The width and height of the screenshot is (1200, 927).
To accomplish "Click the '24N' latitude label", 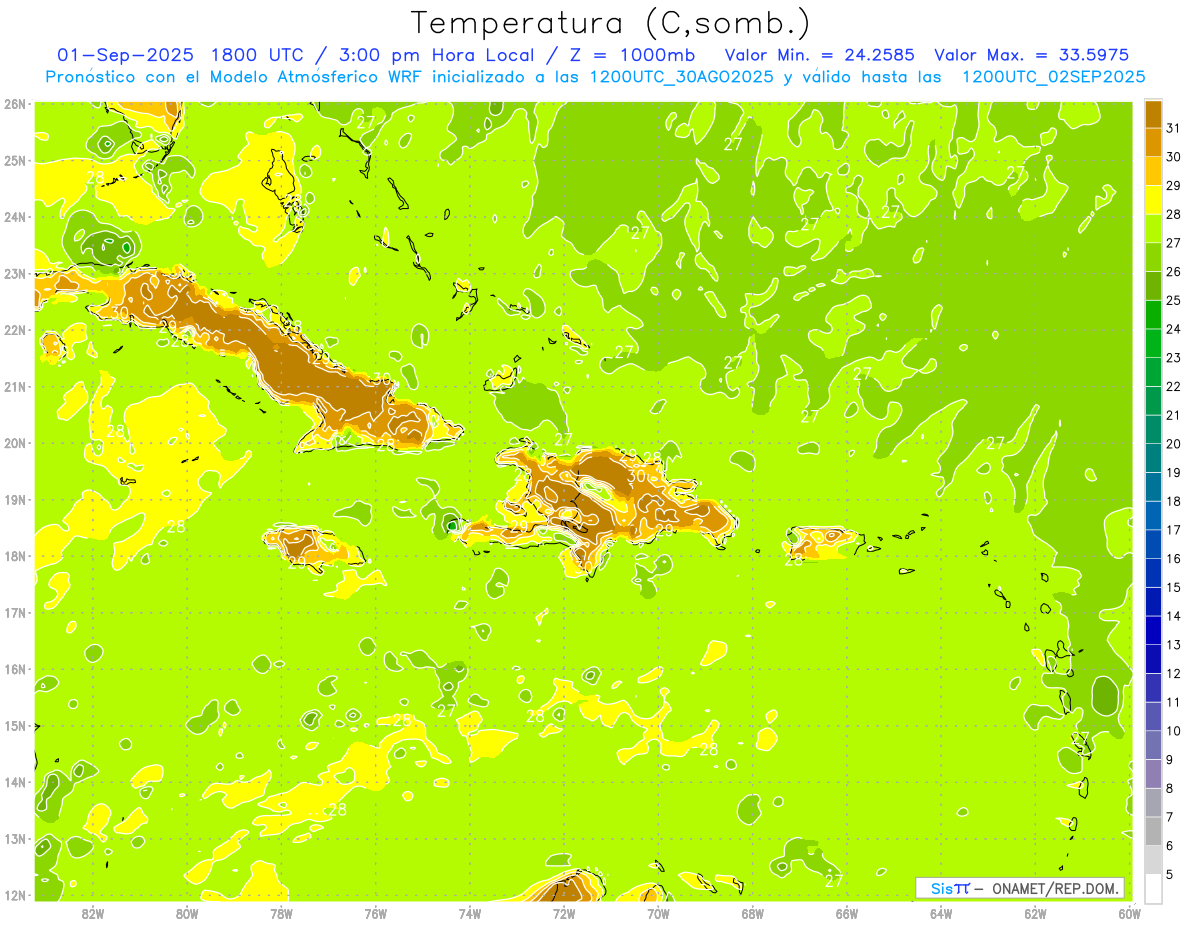I will tap(16, 217).
